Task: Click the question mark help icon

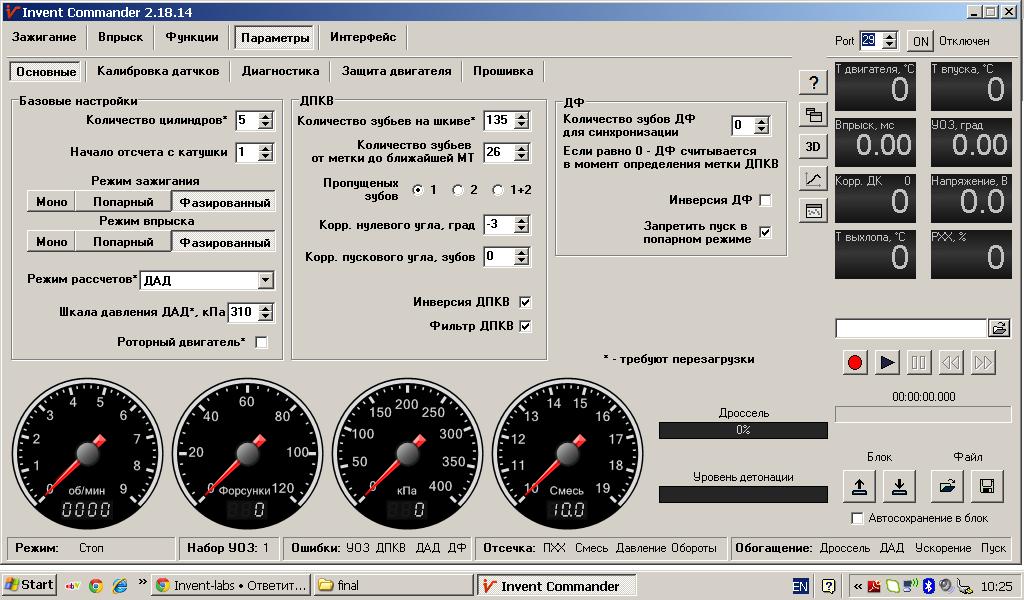Action: coord(813,83)
